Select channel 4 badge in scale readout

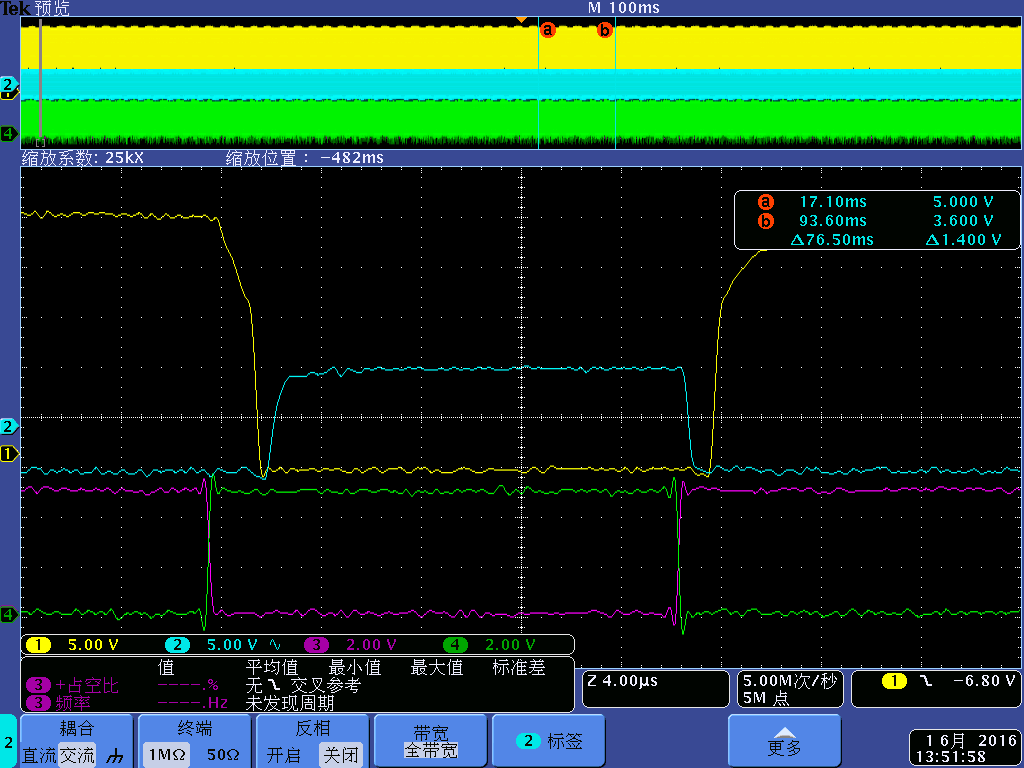(x=455, y=645)
